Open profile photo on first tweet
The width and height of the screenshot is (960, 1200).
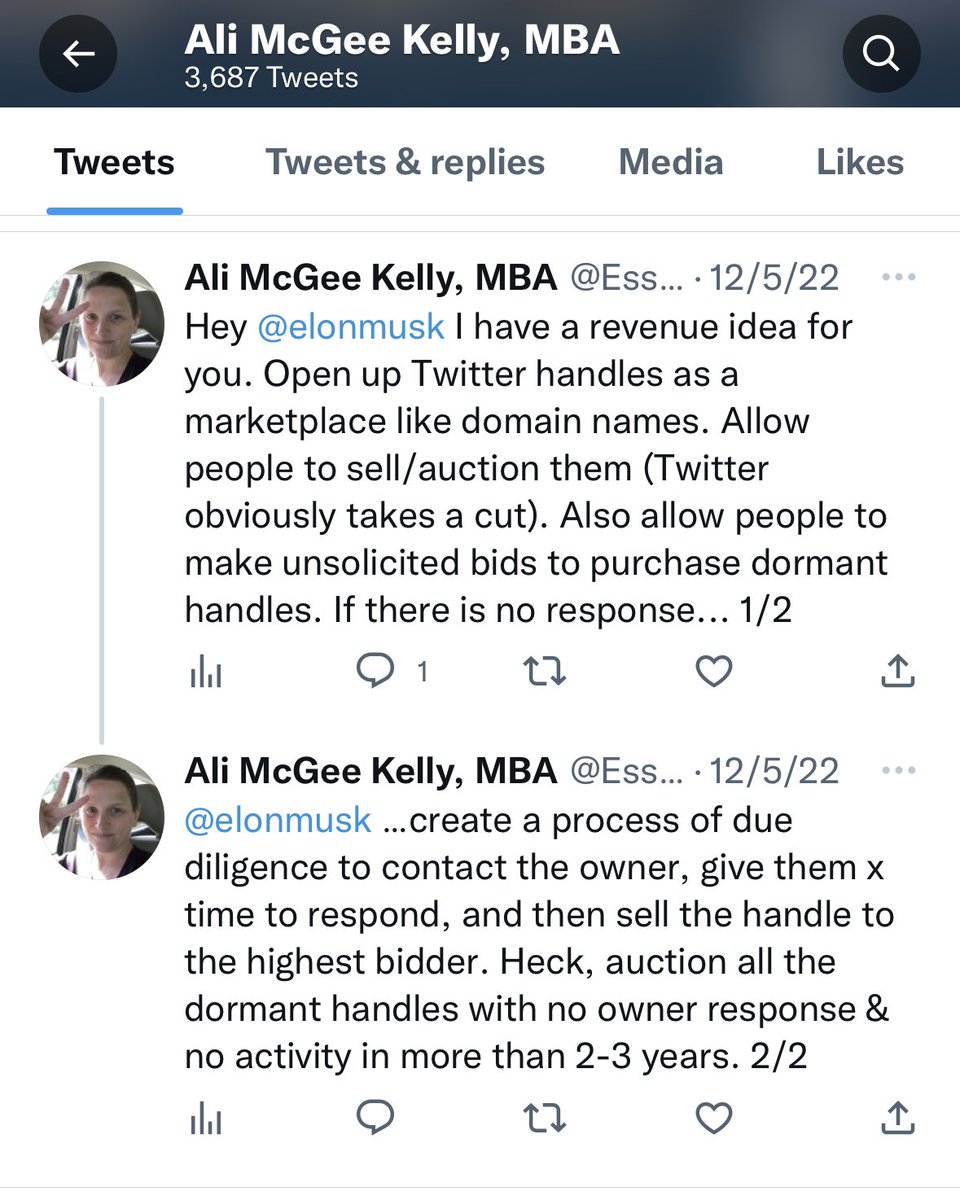(x=101, y=324)
